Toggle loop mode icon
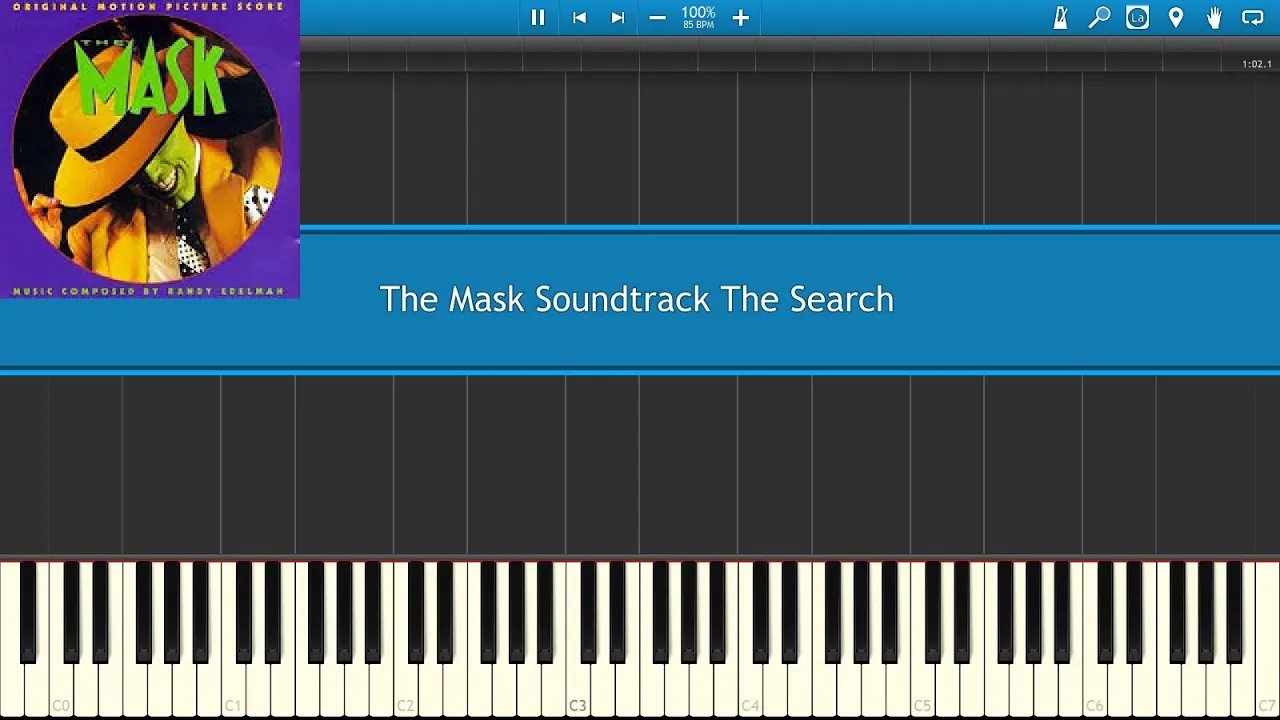This screenshot has width=1280, height=720. (1252, 17)
